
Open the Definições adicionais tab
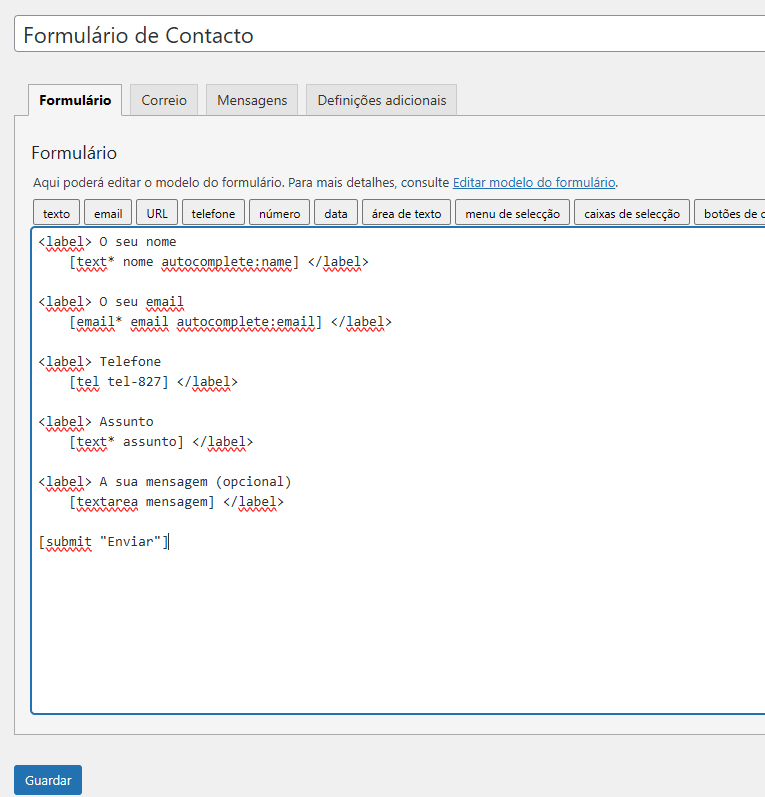tap(382, 100)
